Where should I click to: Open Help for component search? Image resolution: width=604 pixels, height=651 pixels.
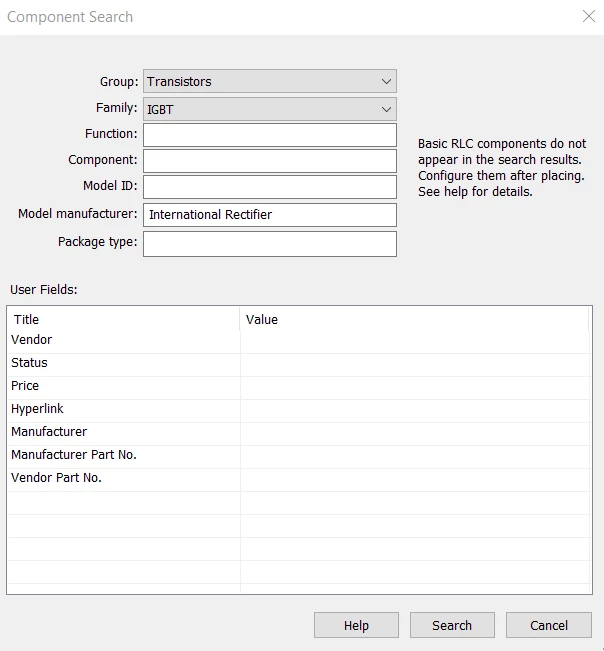(356, 625)
